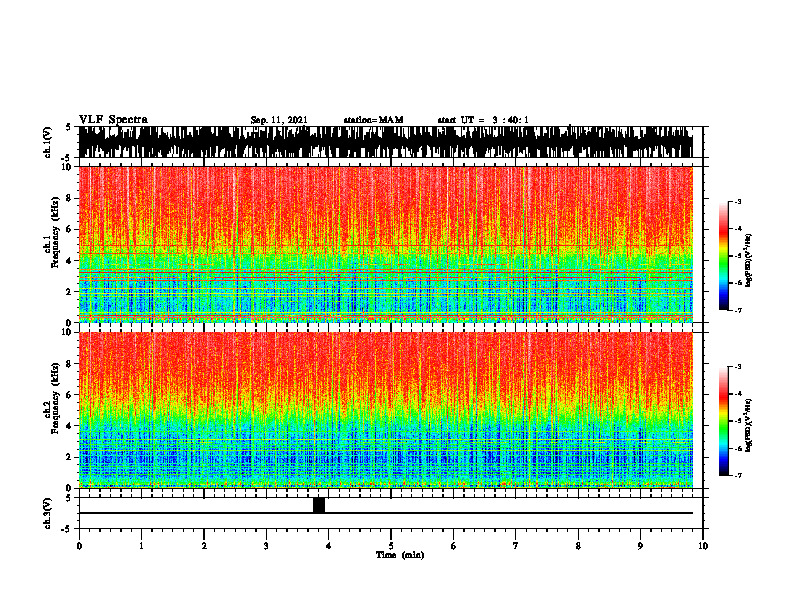
Task: Click the "3" tick on the time axis
Action: point(266,546)
